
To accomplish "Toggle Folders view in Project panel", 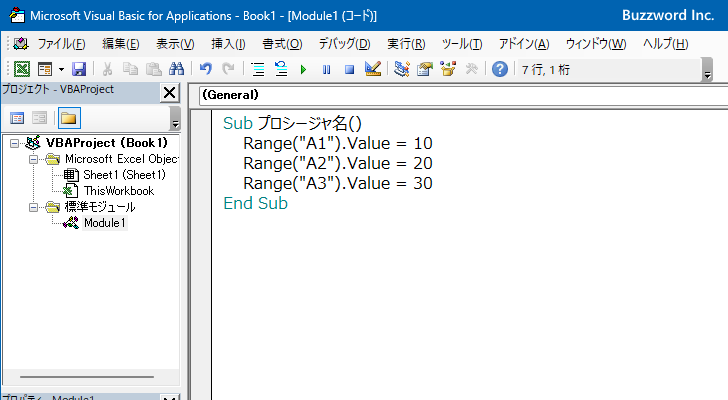I will pos(69,118).
